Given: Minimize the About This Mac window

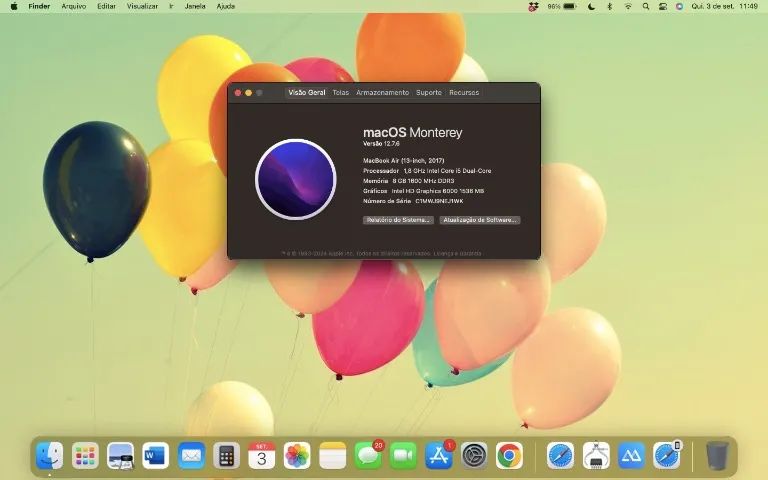Looking at the screenshot, I should (x=249, y=93).
